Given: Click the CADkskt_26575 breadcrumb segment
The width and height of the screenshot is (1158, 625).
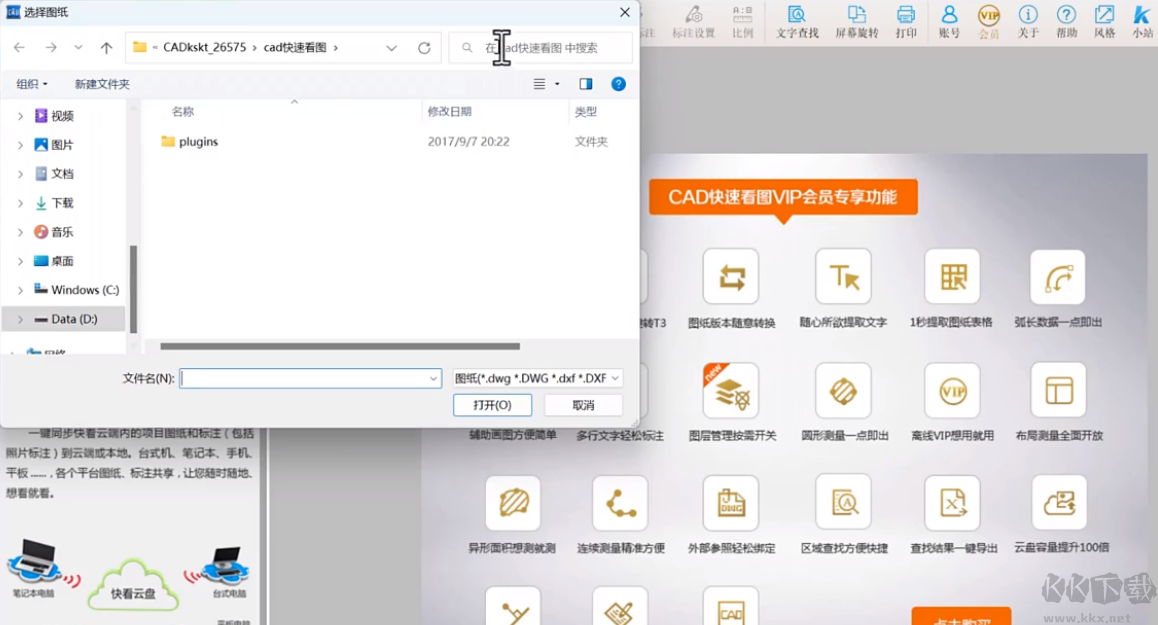Looking at the screenshot, I should coord(205,47).
